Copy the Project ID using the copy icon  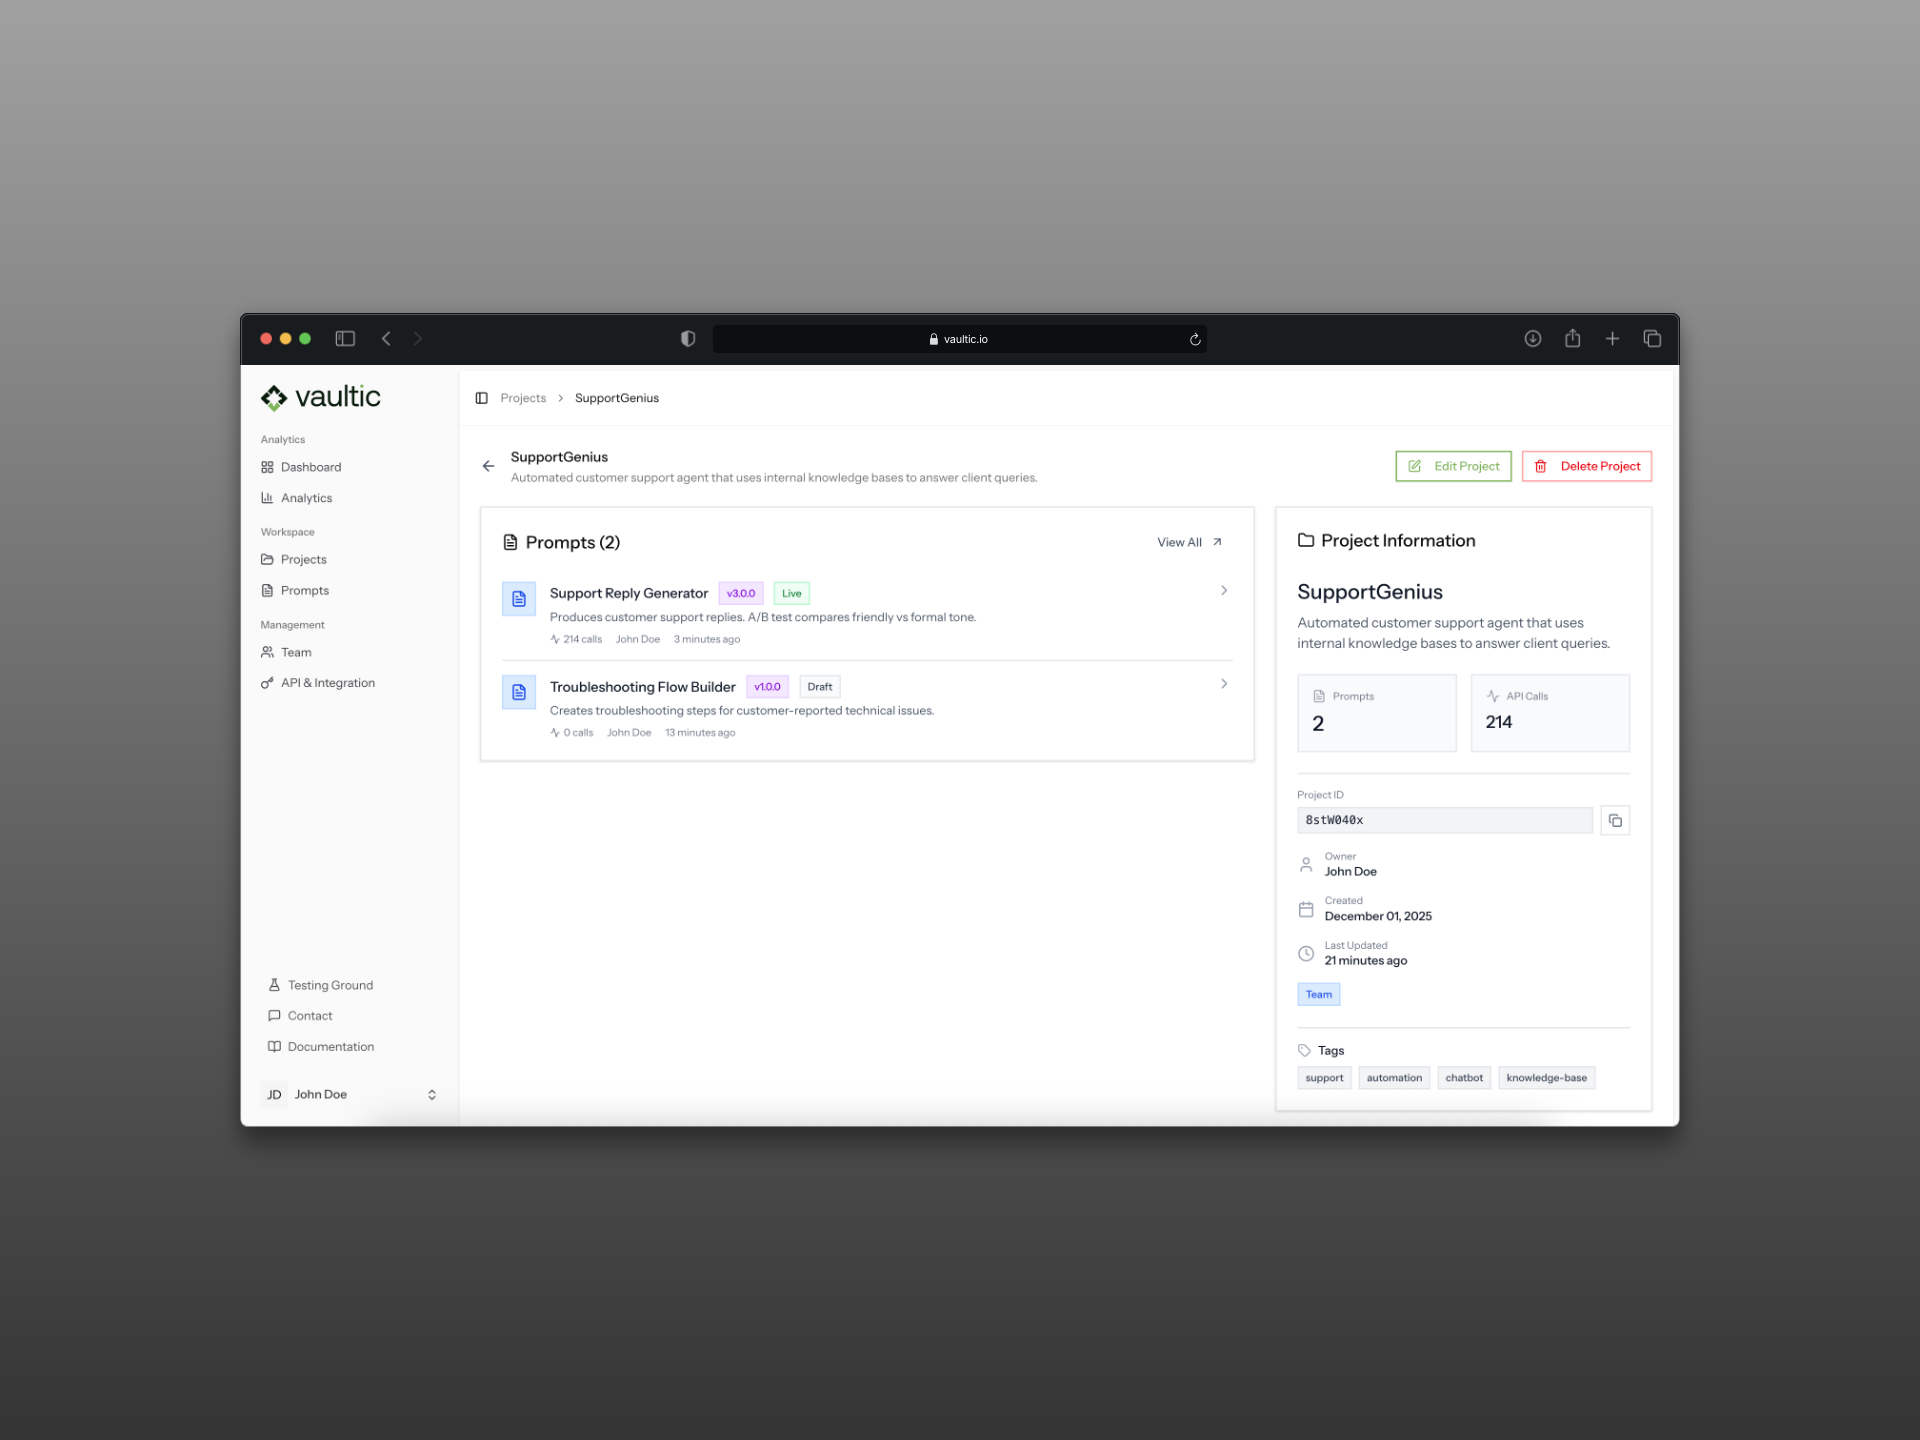tap(1615, 820)
